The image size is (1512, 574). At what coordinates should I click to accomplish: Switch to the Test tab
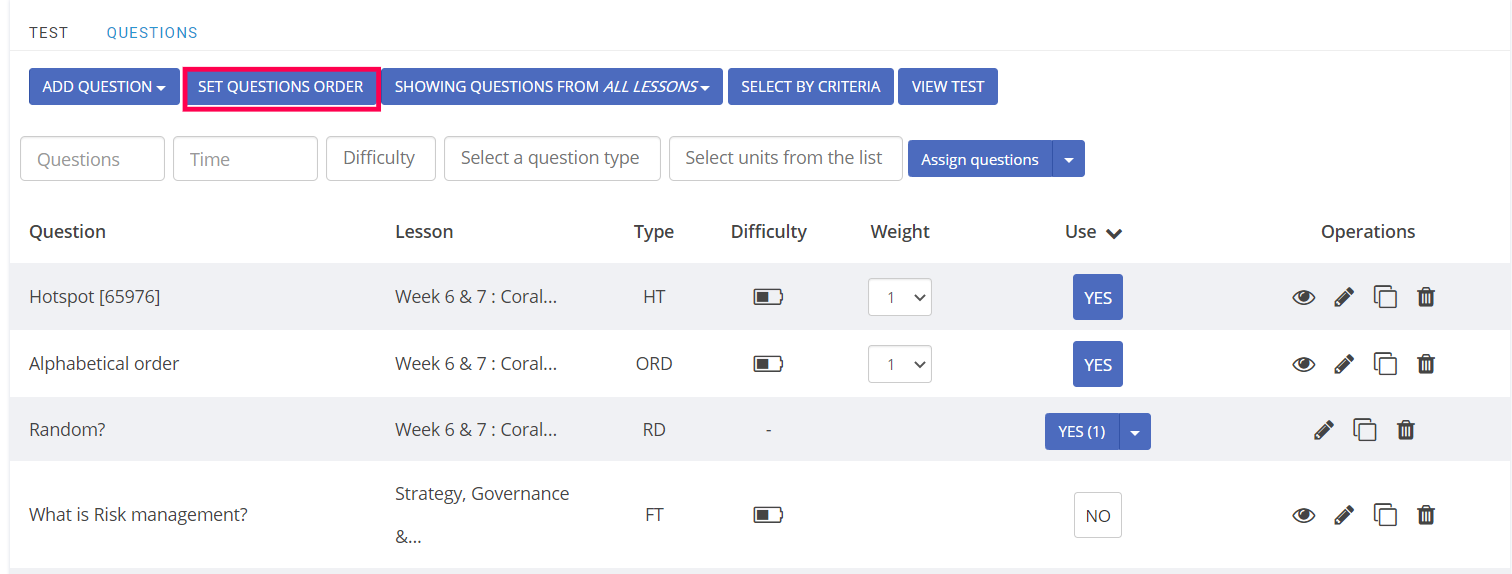pyautogui.click(x=48, y=33)
